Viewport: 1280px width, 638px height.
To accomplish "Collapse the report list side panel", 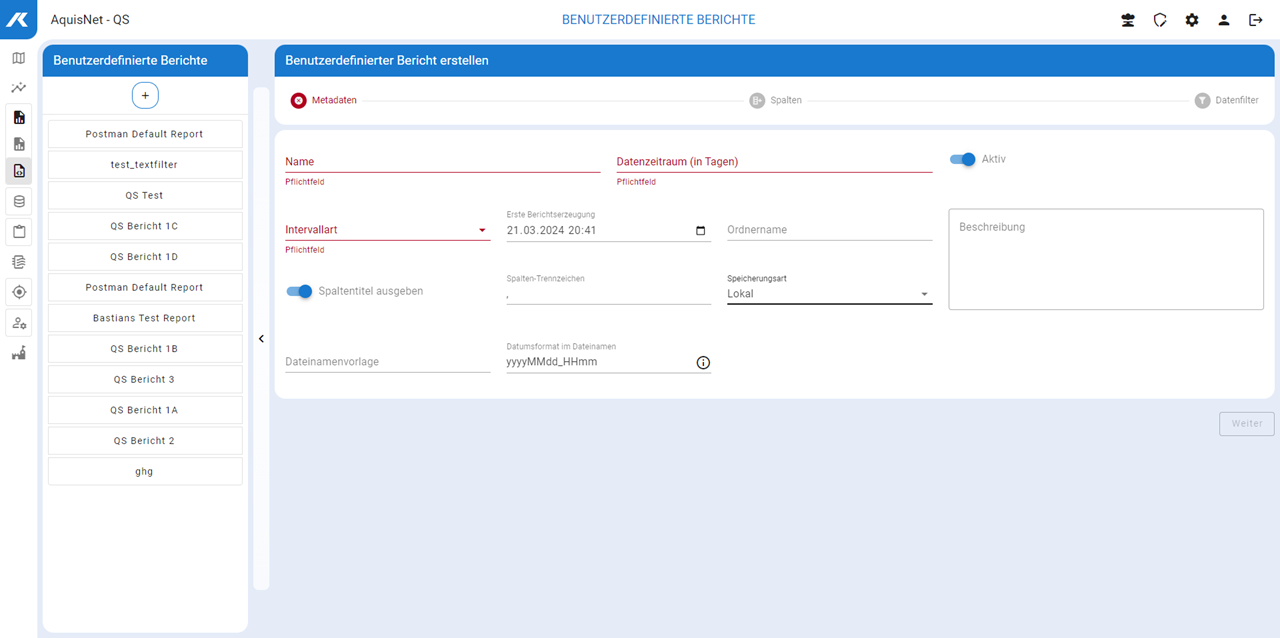I will point(261,339).
